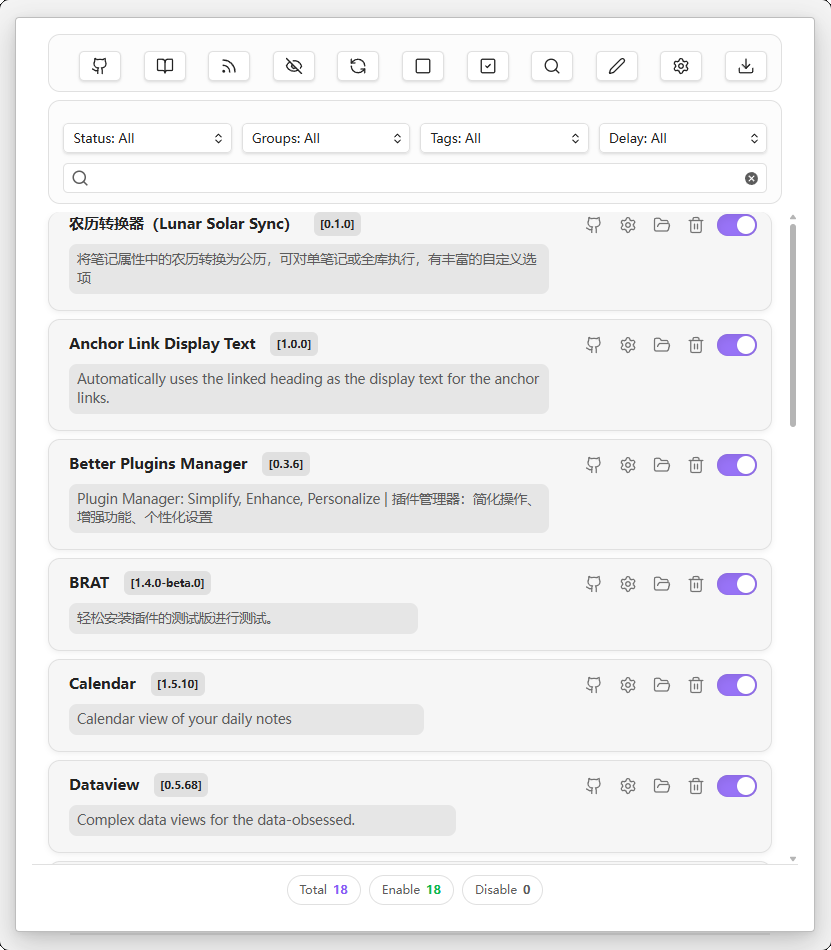Click the scrollbar down arrow

tap(793, 859)
